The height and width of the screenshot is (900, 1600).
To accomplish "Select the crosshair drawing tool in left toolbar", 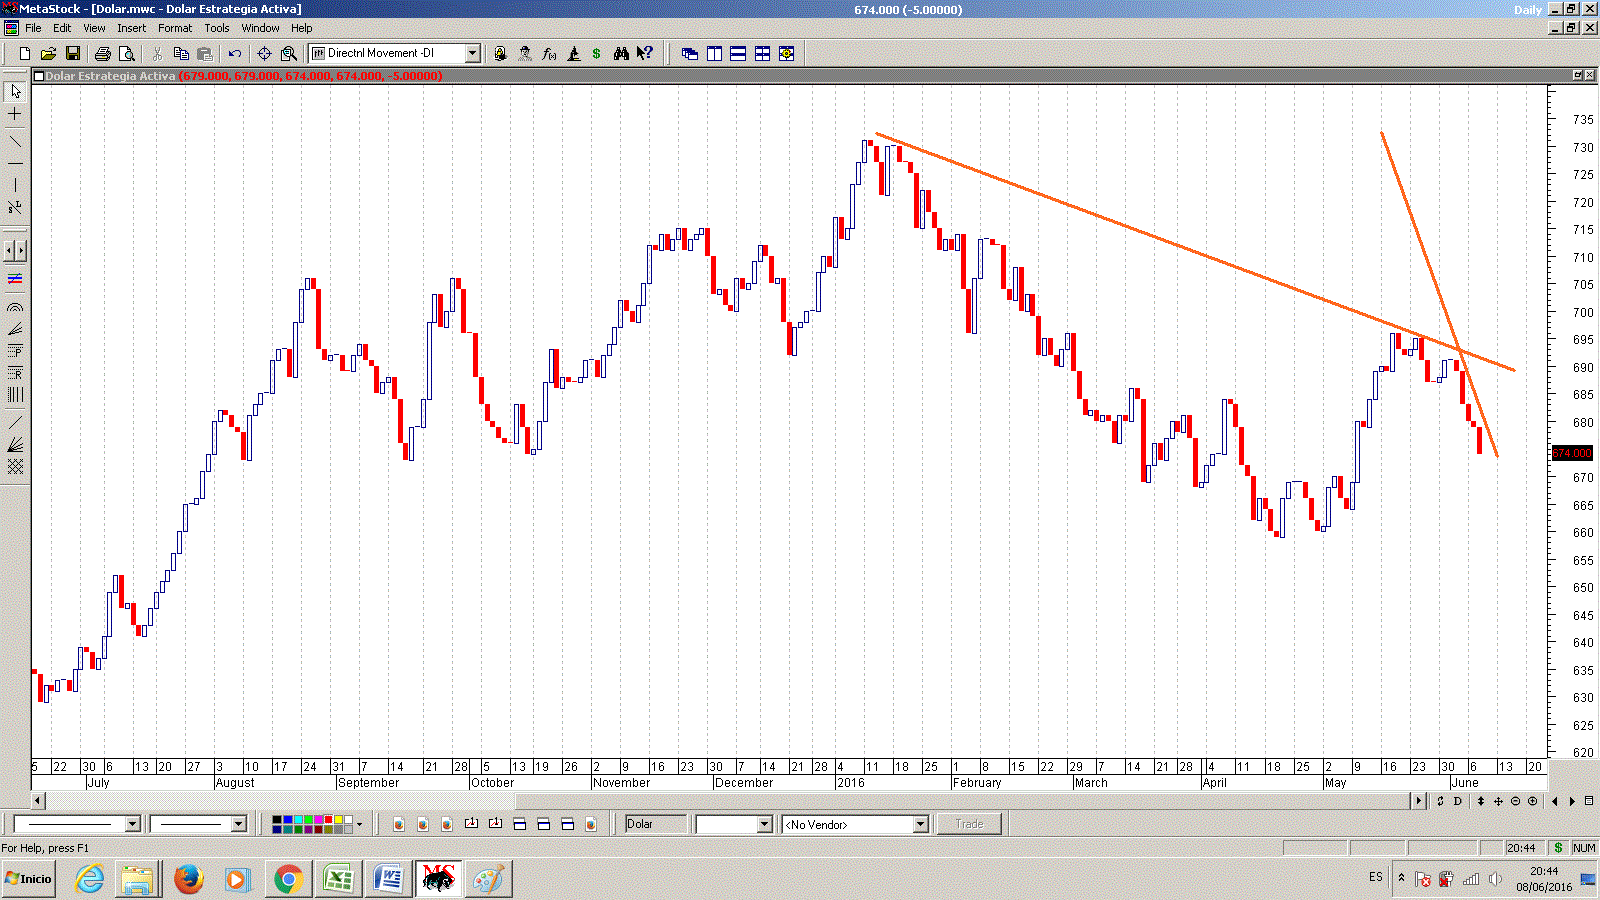I will [15, 114].
